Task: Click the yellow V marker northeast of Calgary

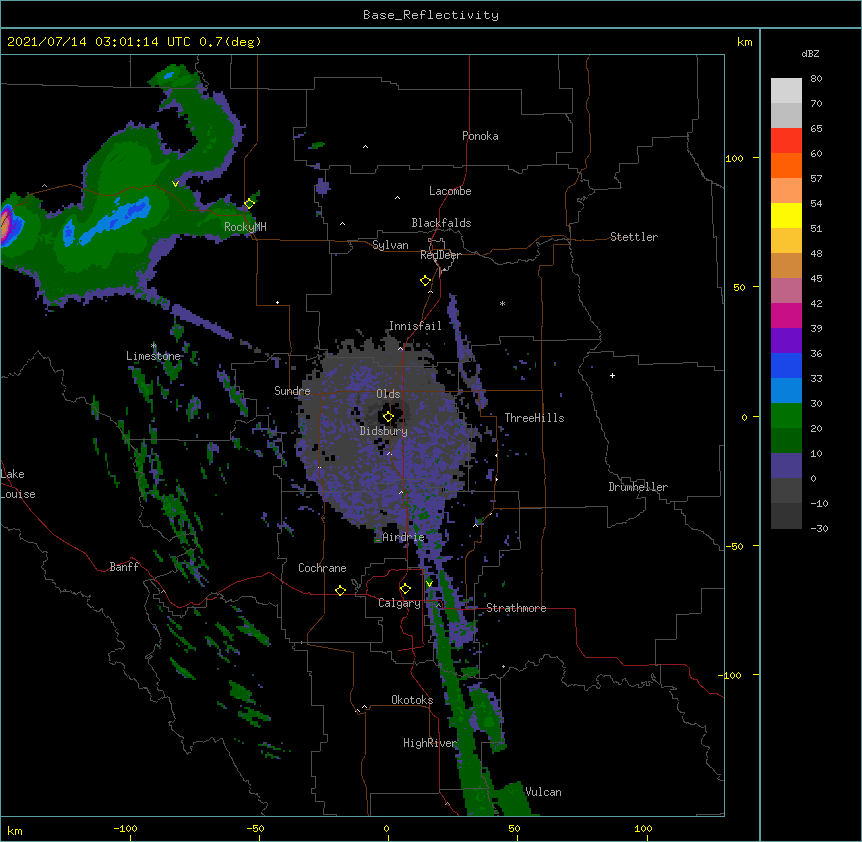Action: click(x=429, y=584)
